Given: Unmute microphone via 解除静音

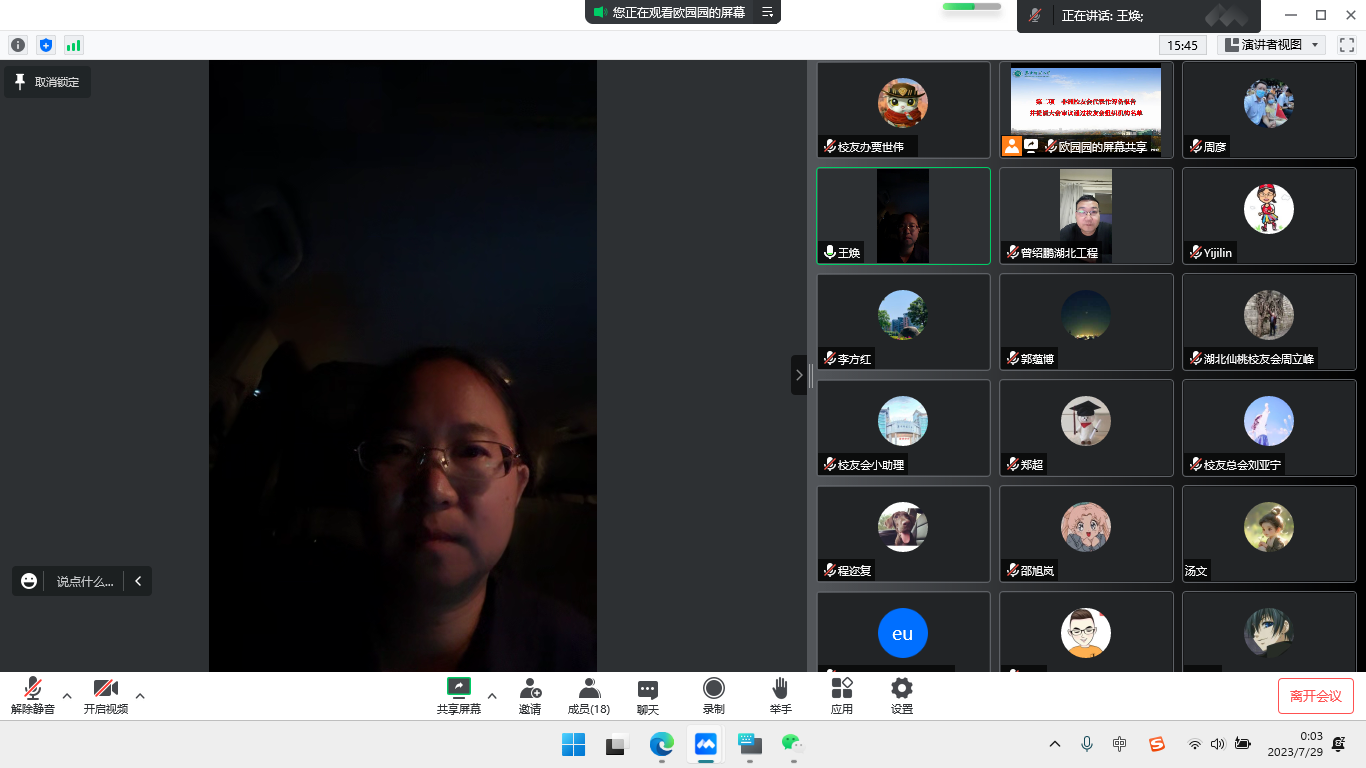Looking at the screenshot, I should tap(33, 695).
